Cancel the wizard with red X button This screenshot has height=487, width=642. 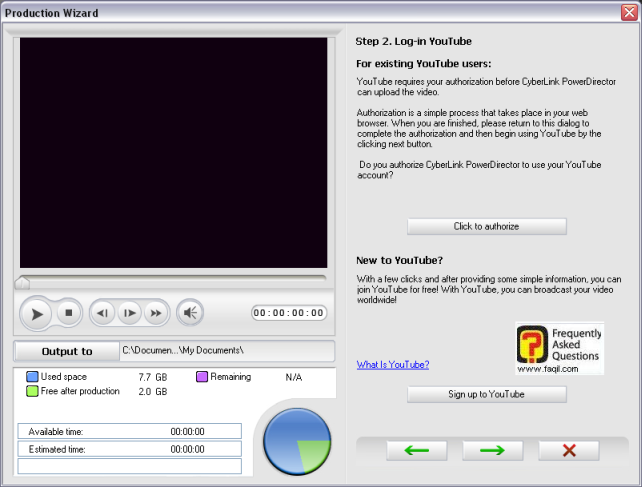[x=569, y=451]
